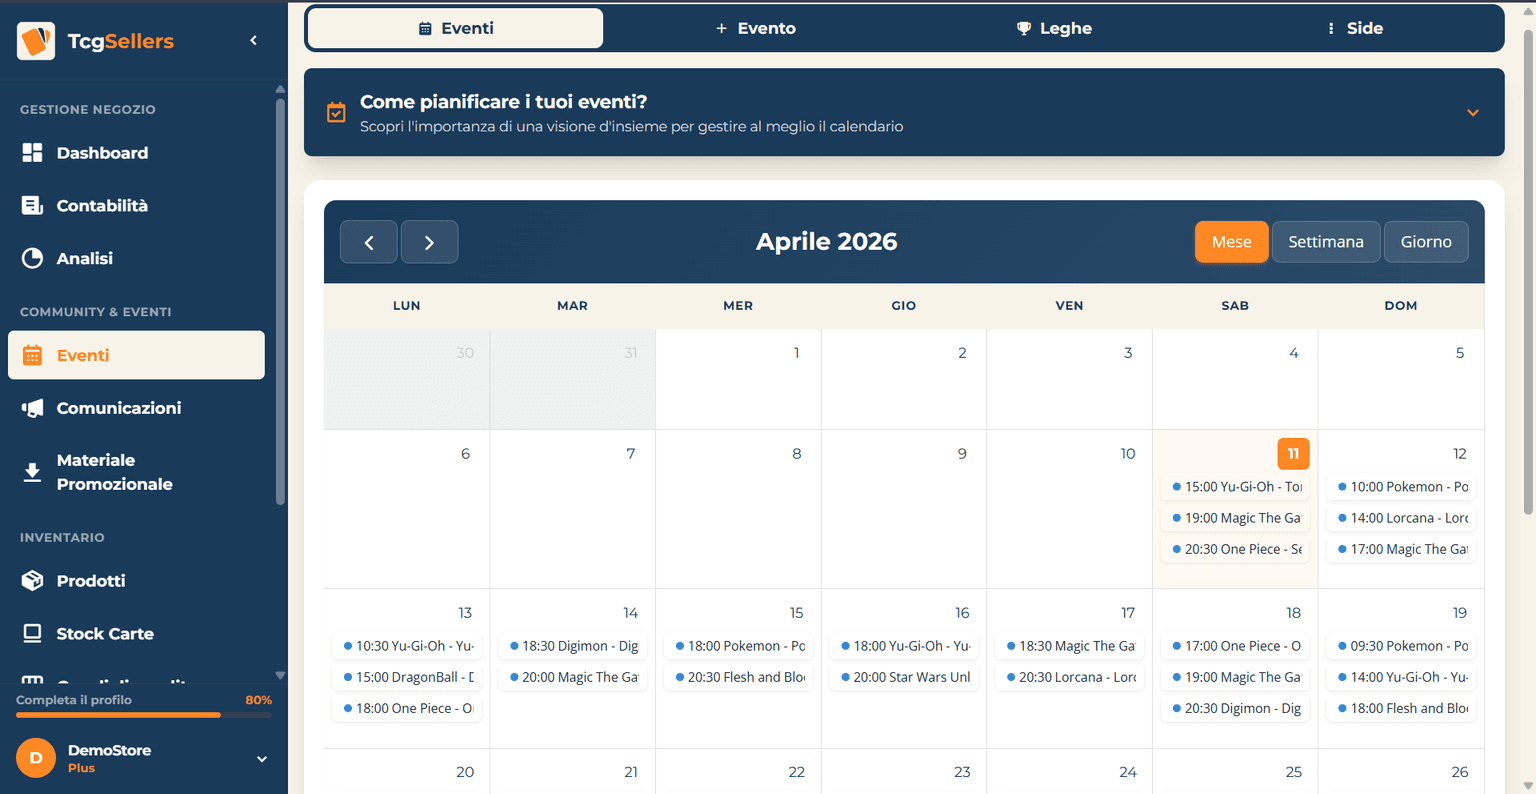Click the calendar-check icon in the info banner

[337, 112]
